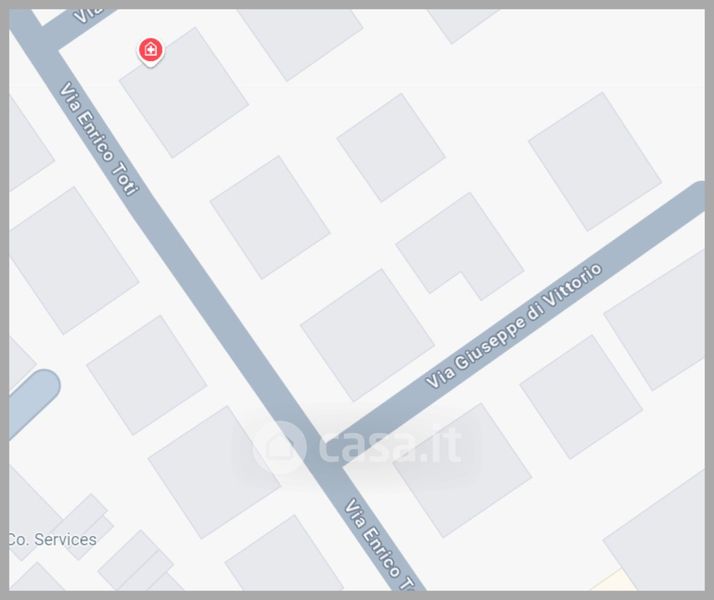Screen dimensions: 714x600
Task: Click the casa.it house icon in watermark
Action: (279, 447)
